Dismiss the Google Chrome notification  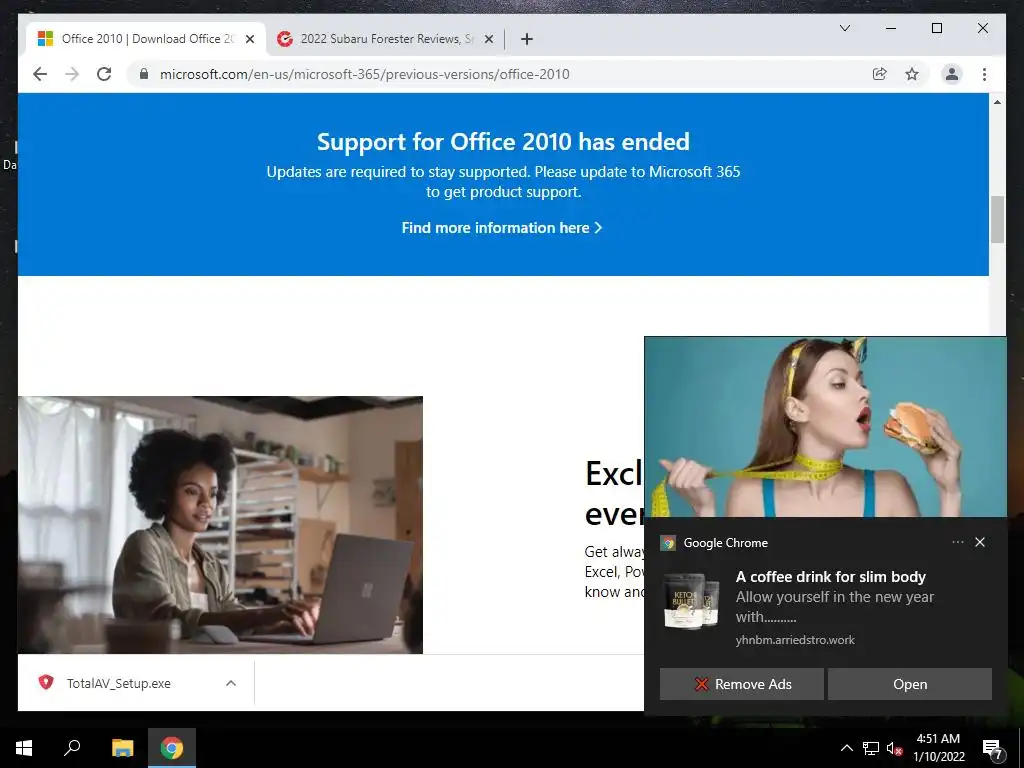click(x=980, y=542)
